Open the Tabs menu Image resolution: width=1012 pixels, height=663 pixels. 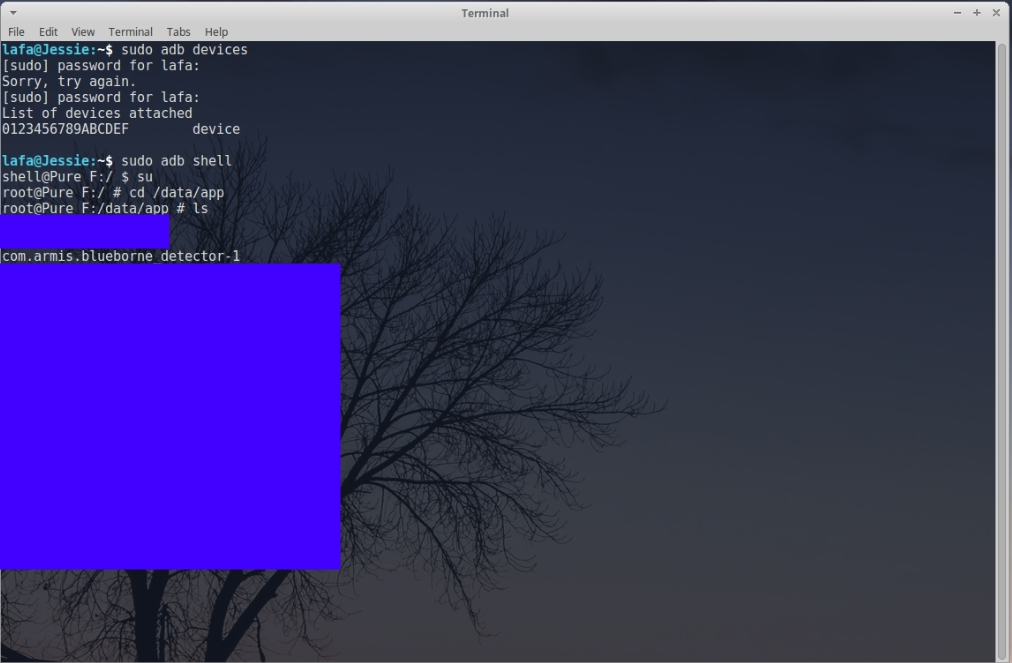pyautogui.click(x=178, y=32)
